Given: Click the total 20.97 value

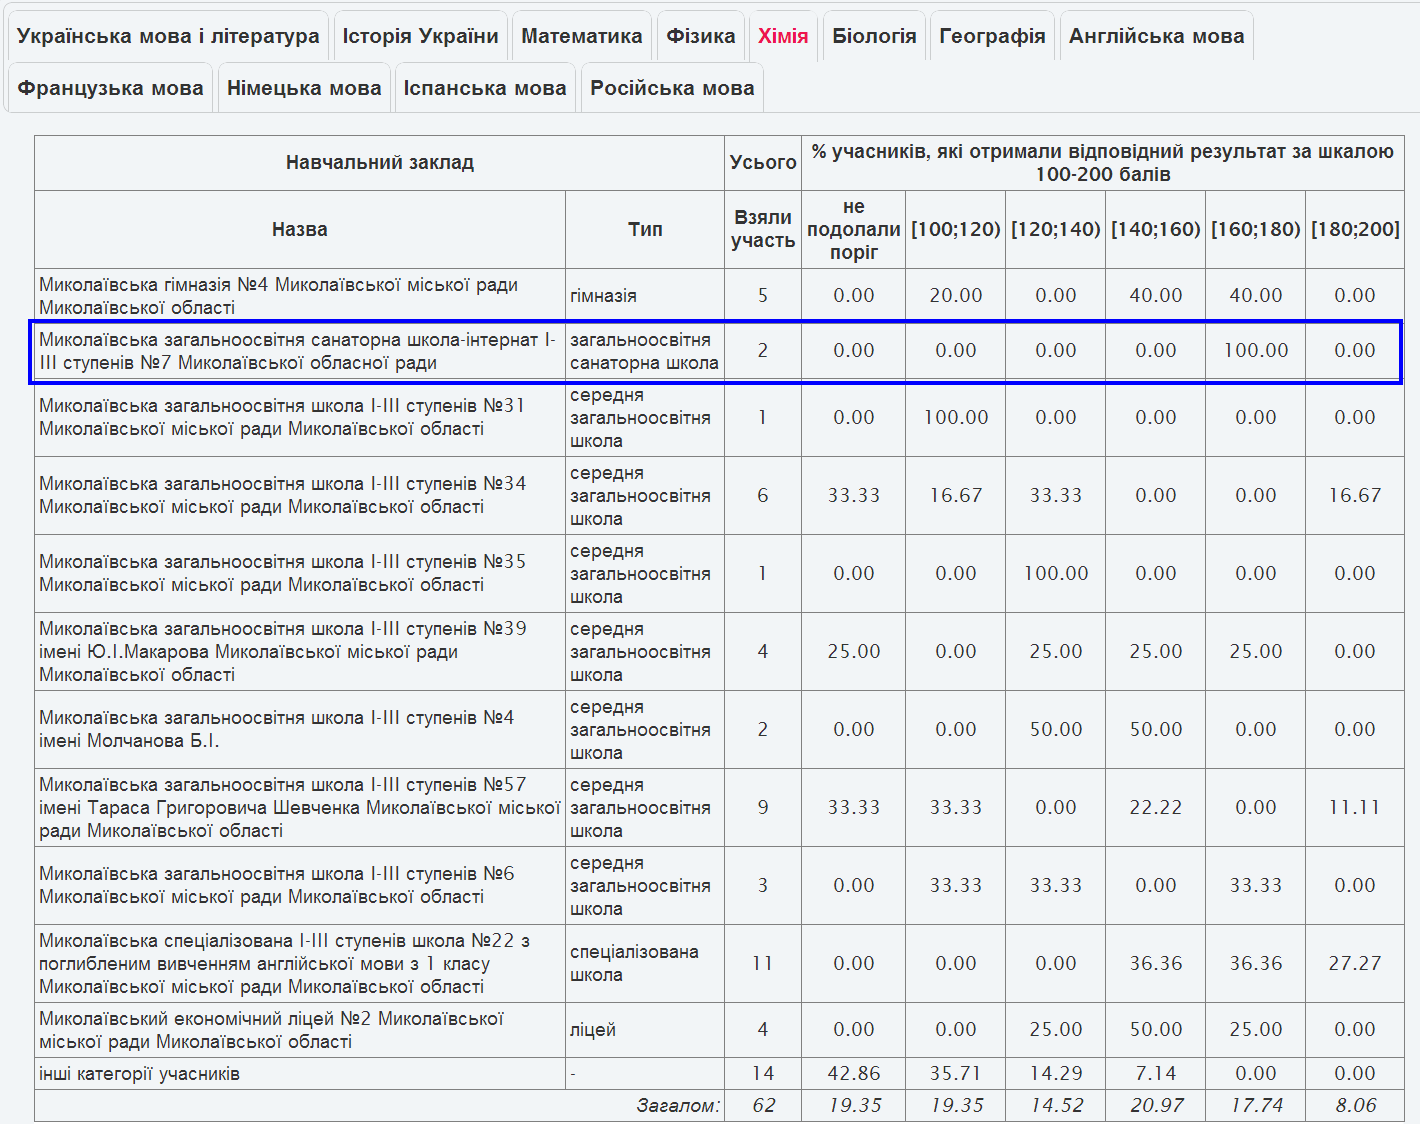Looking at the screenshot, I should click(1156, 1106).
